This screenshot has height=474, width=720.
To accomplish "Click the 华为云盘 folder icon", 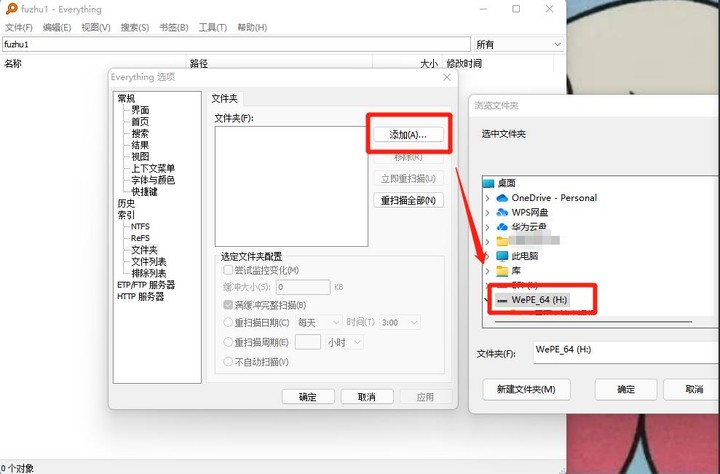I will click(502, 227).
